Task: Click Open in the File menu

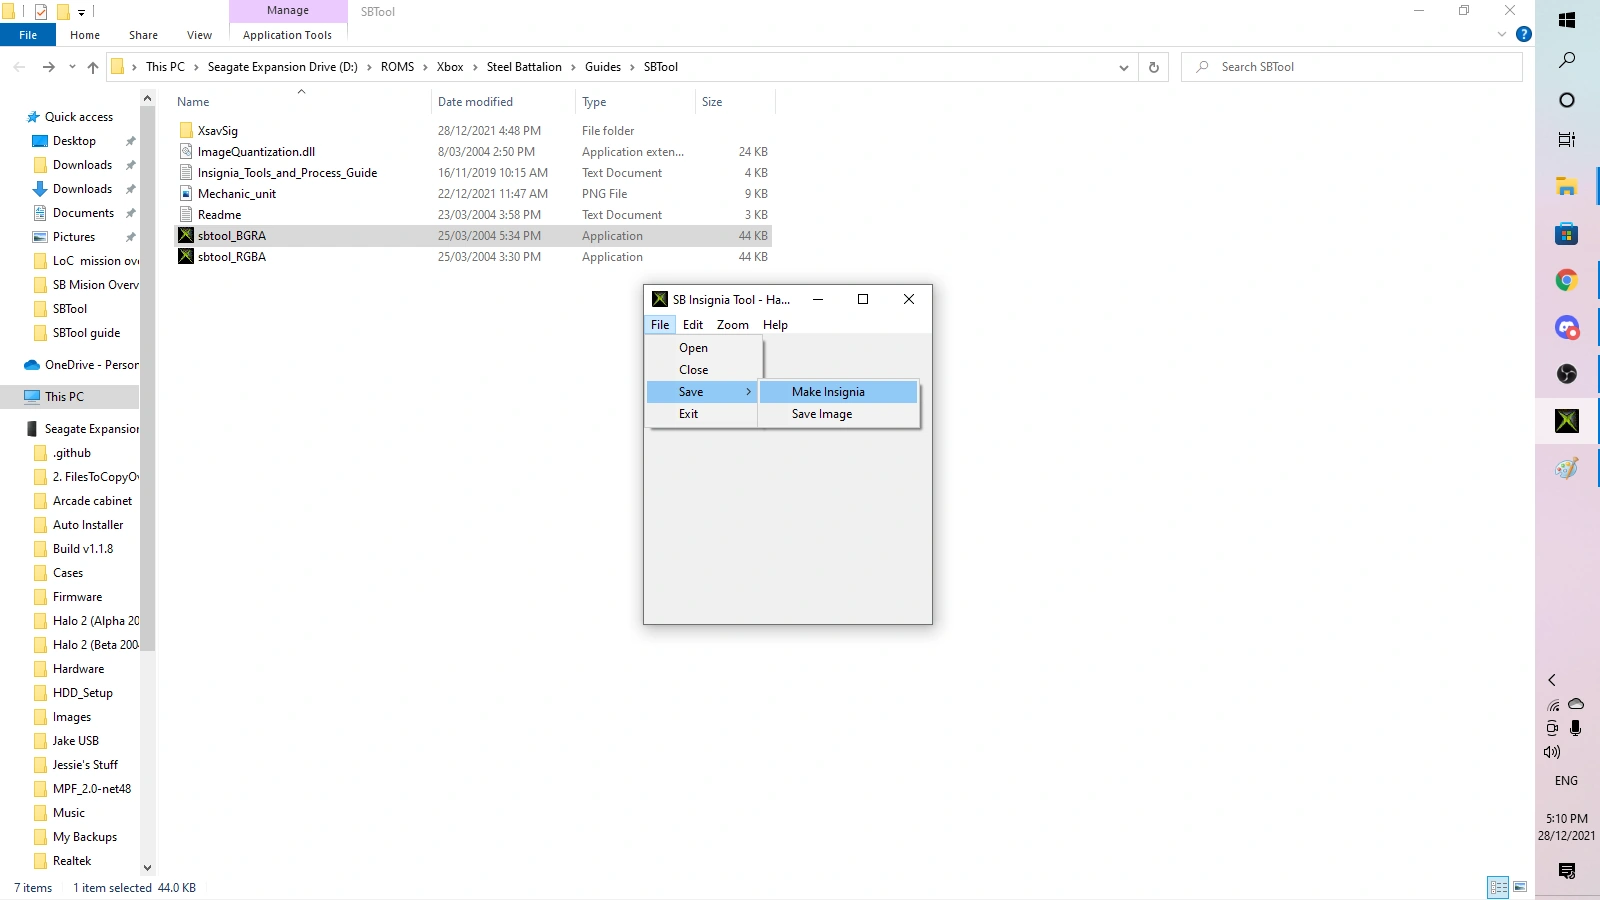Action: coord(702,348)
